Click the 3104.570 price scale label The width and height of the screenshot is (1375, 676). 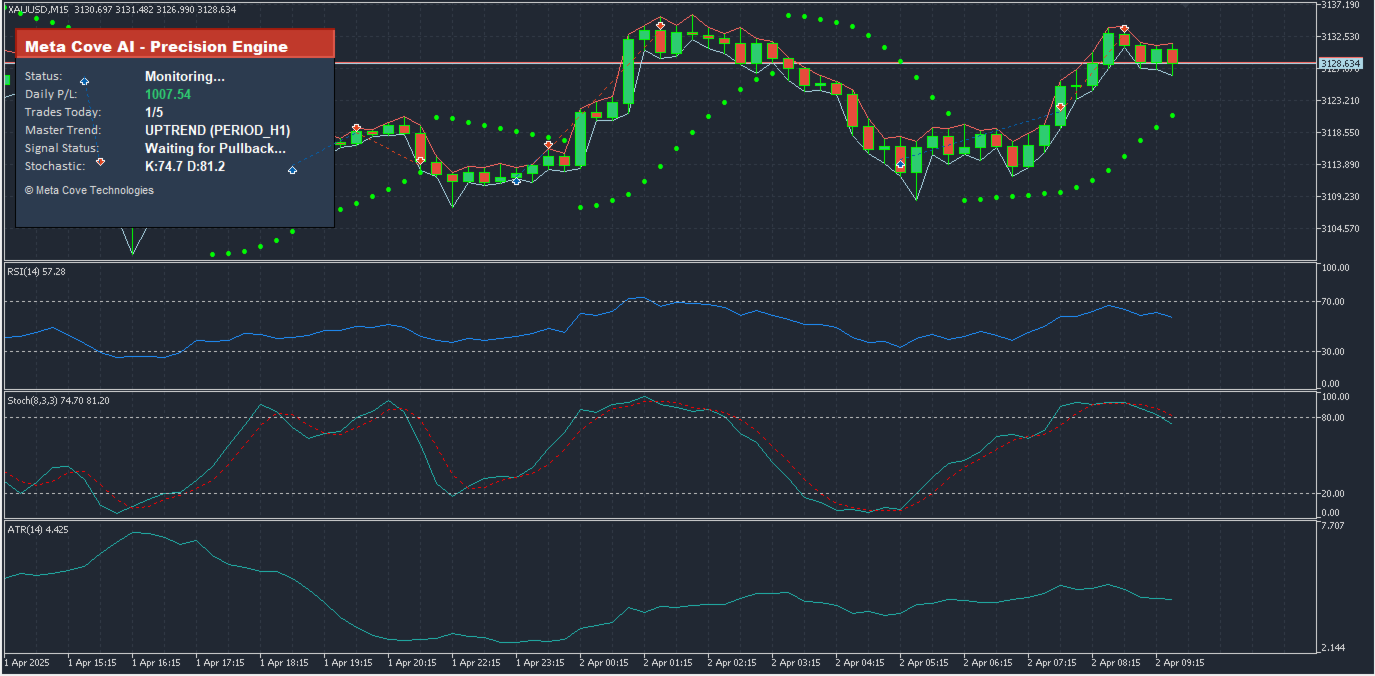click(1340, 229)
